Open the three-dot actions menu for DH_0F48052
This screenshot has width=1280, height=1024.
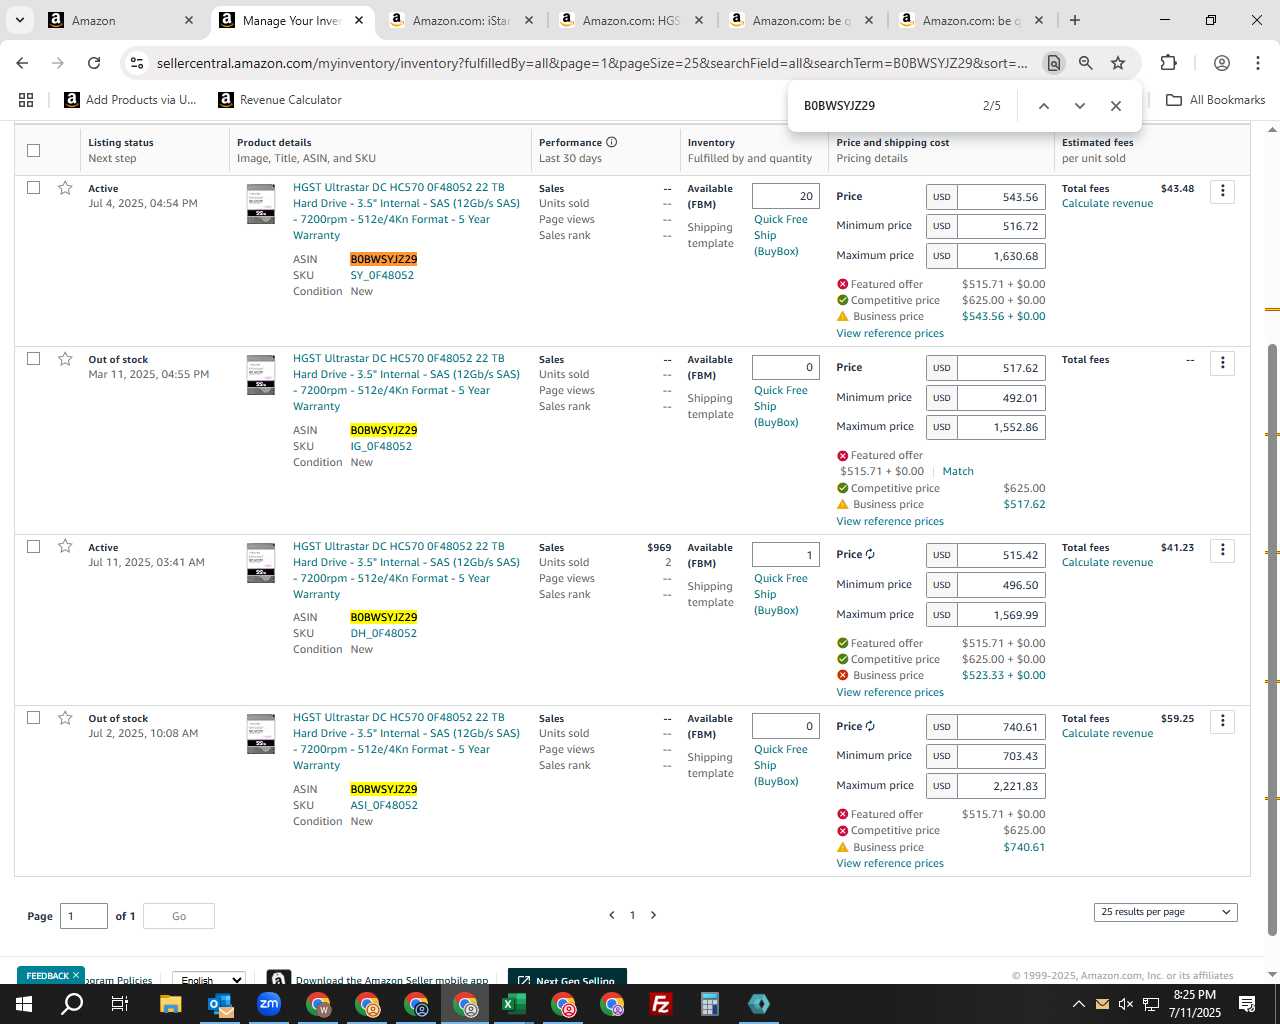tap(1222, 550)
